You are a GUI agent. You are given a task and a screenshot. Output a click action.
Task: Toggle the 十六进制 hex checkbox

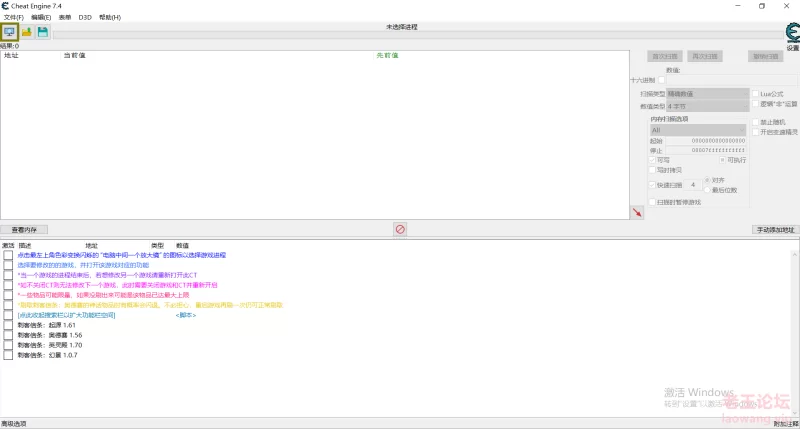coord(662,80)
